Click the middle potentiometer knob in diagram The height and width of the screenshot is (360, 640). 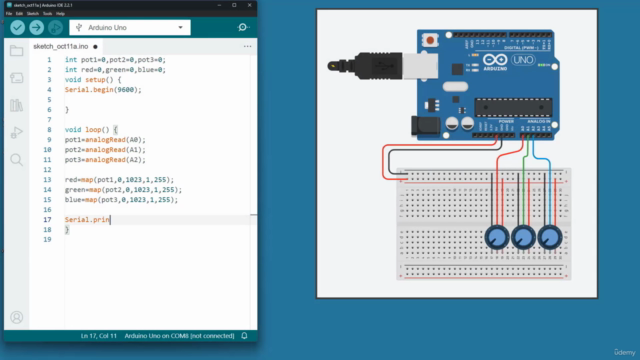[523, 237]
